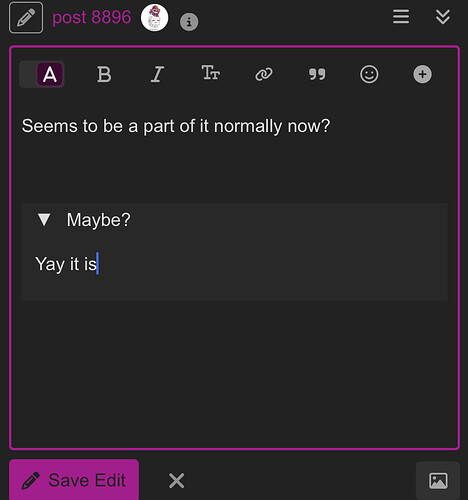Screen dimensions: 468x500
Task: Click the 'Maybe?' spoiler title
Action: pos(99,220)
